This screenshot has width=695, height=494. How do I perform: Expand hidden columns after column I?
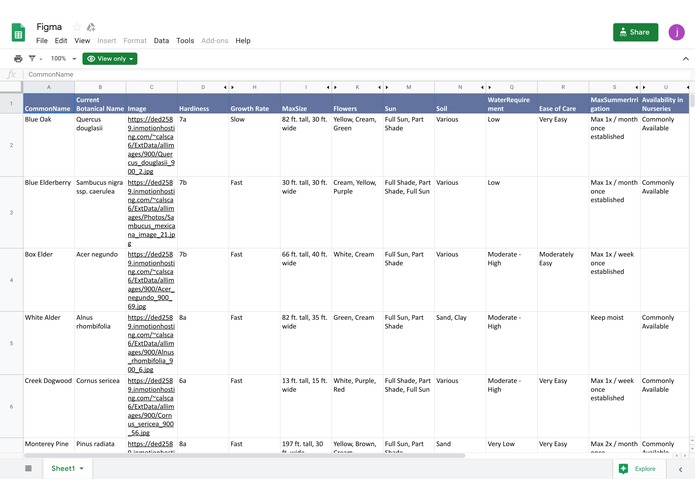(x=328, y=87)
